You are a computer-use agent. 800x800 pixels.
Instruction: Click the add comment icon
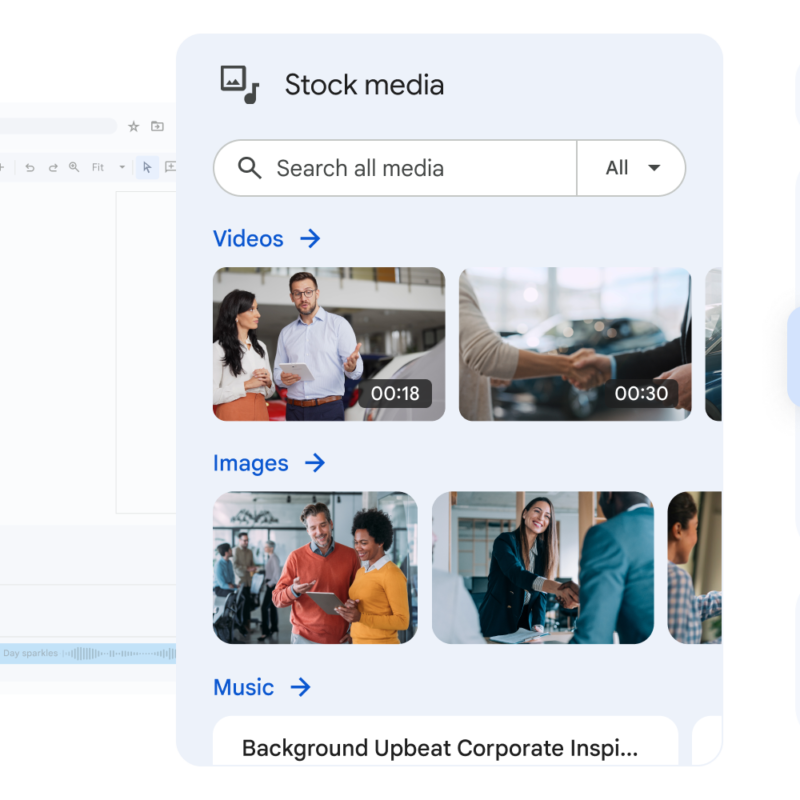click(x=170, y=167)
